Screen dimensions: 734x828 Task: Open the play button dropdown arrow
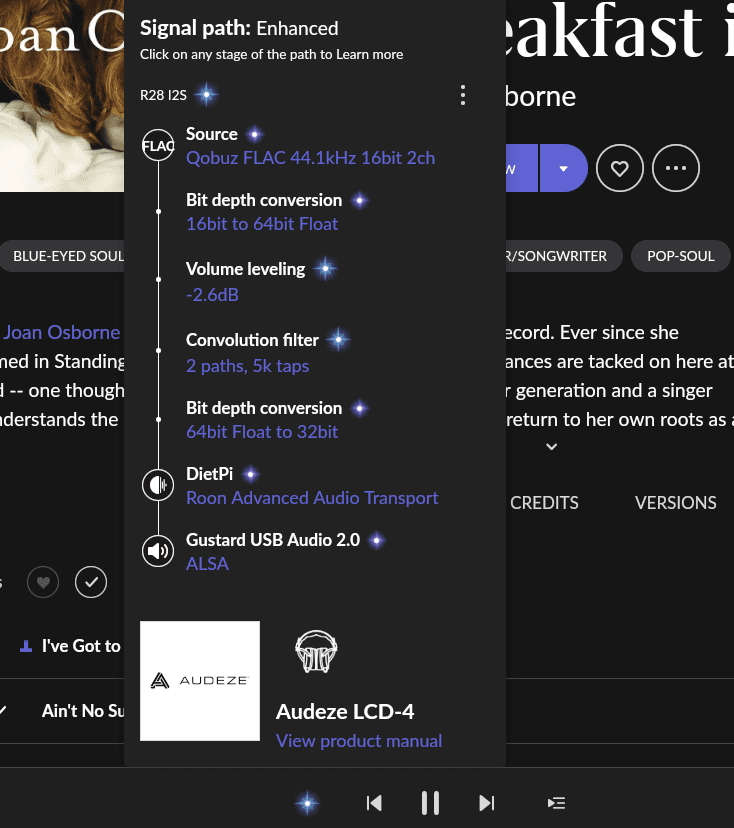click(563, 168)
